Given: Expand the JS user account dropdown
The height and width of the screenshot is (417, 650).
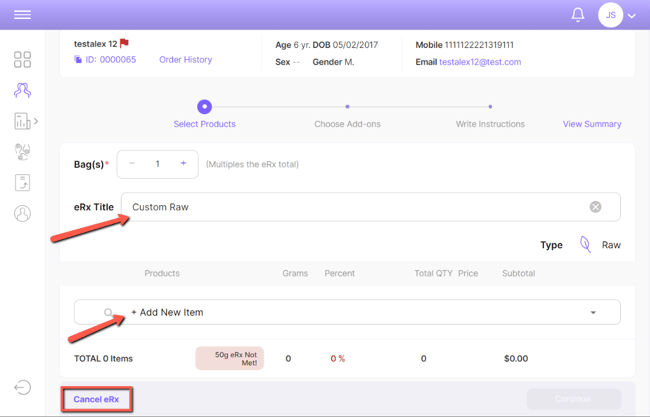Looking at the screenshot, I should (631, 16).
